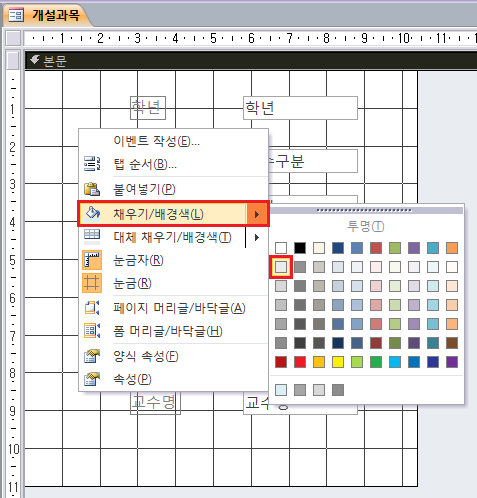
Task: Click the paste clipboard icon beside 붙여넣기
Action: tap(92, 189)
